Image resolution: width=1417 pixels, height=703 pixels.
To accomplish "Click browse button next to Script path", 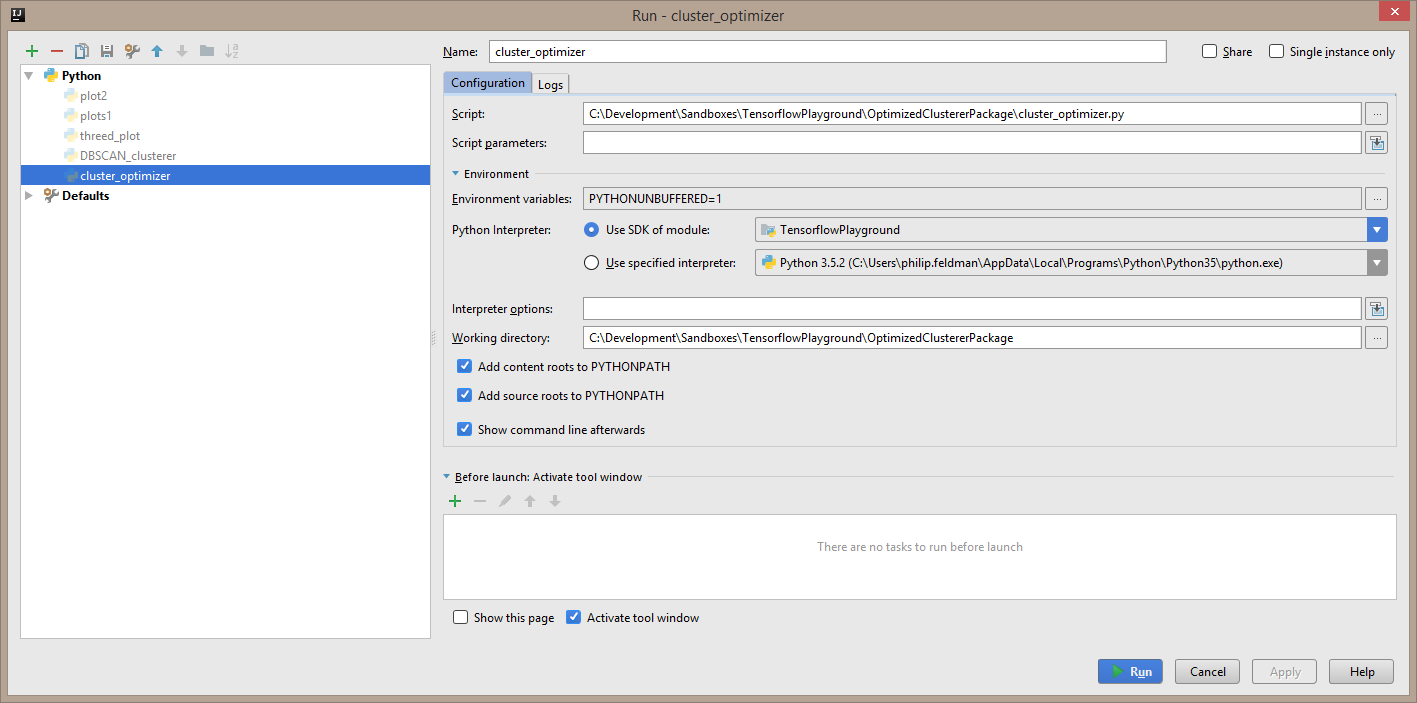I will pos(1377,114).
